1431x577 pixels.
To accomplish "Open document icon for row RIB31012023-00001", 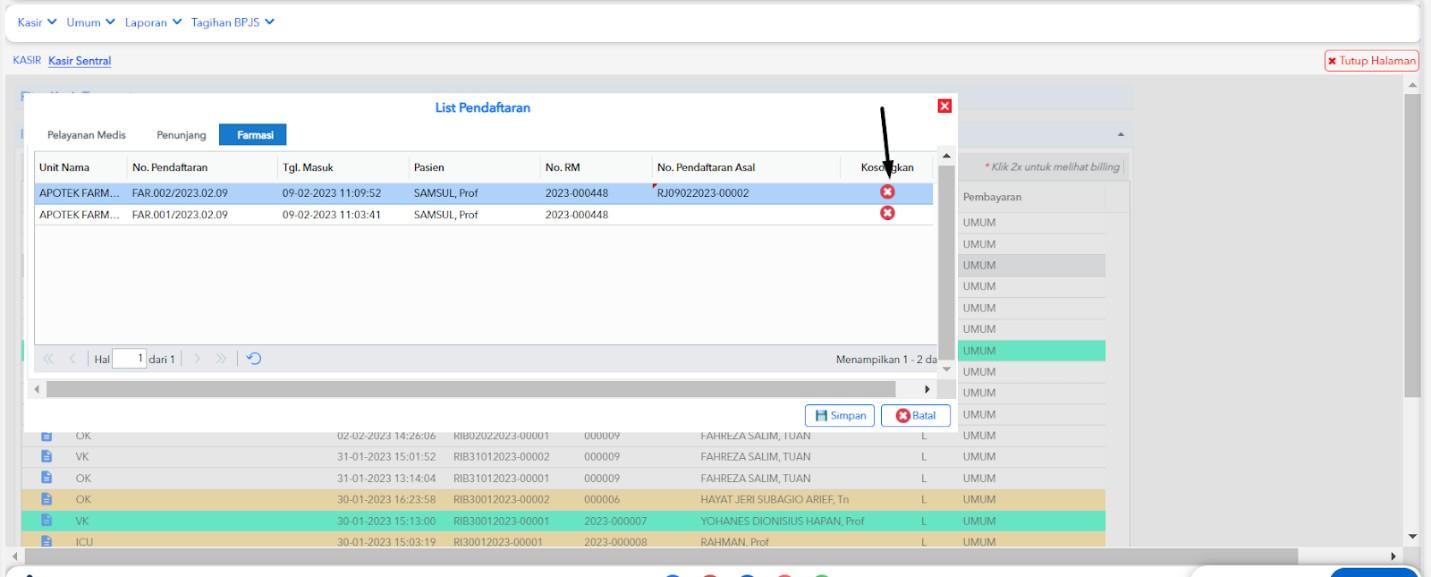I will click(46, 478).
